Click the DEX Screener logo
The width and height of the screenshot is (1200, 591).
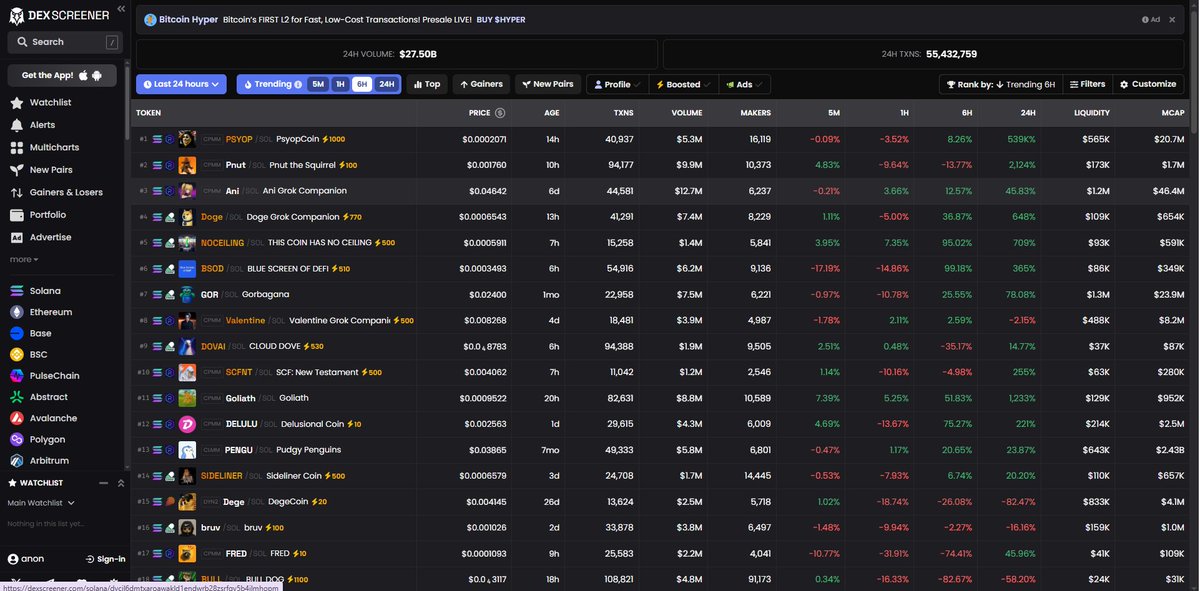coord(57,15)
